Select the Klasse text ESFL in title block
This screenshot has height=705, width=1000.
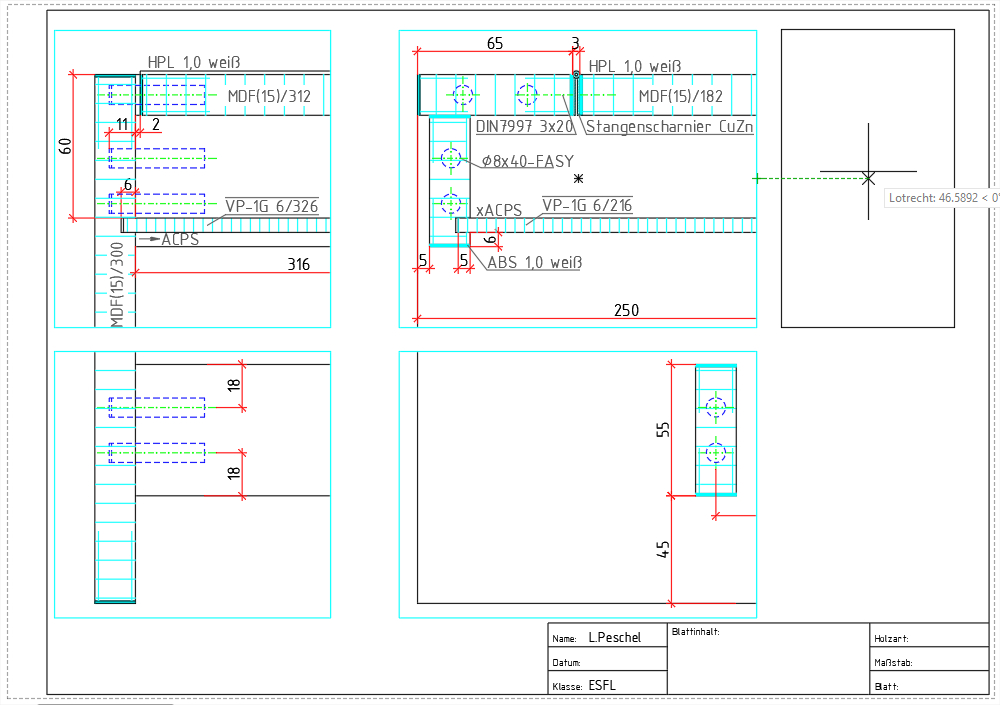603,686
